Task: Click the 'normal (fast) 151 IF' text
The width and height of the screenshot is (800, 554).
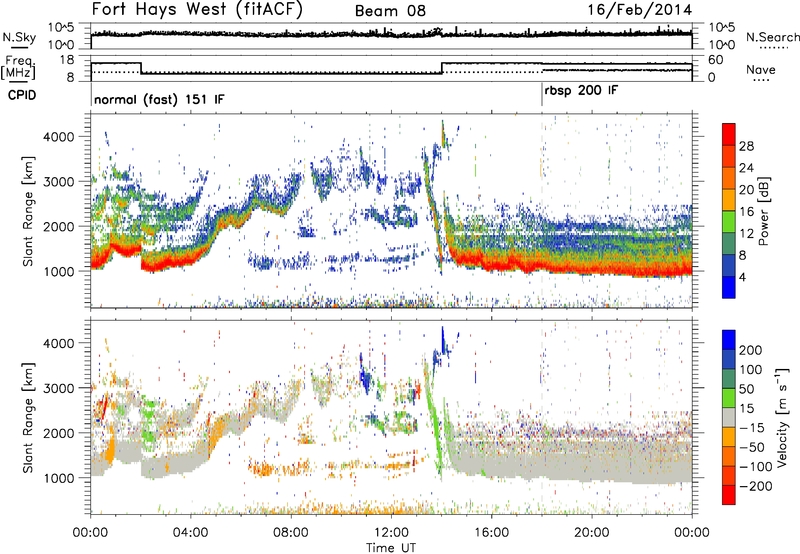Action: 159,99
